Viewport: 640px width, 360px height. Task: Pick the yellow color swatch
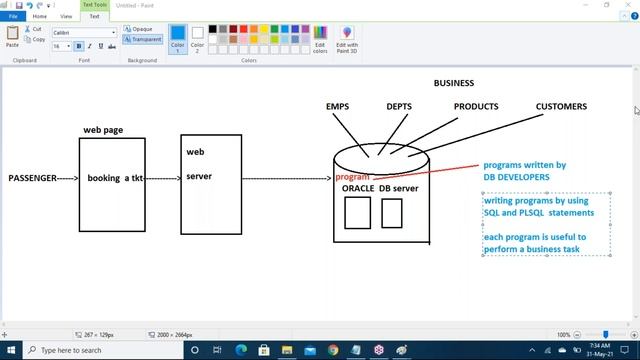coord(264,29)
